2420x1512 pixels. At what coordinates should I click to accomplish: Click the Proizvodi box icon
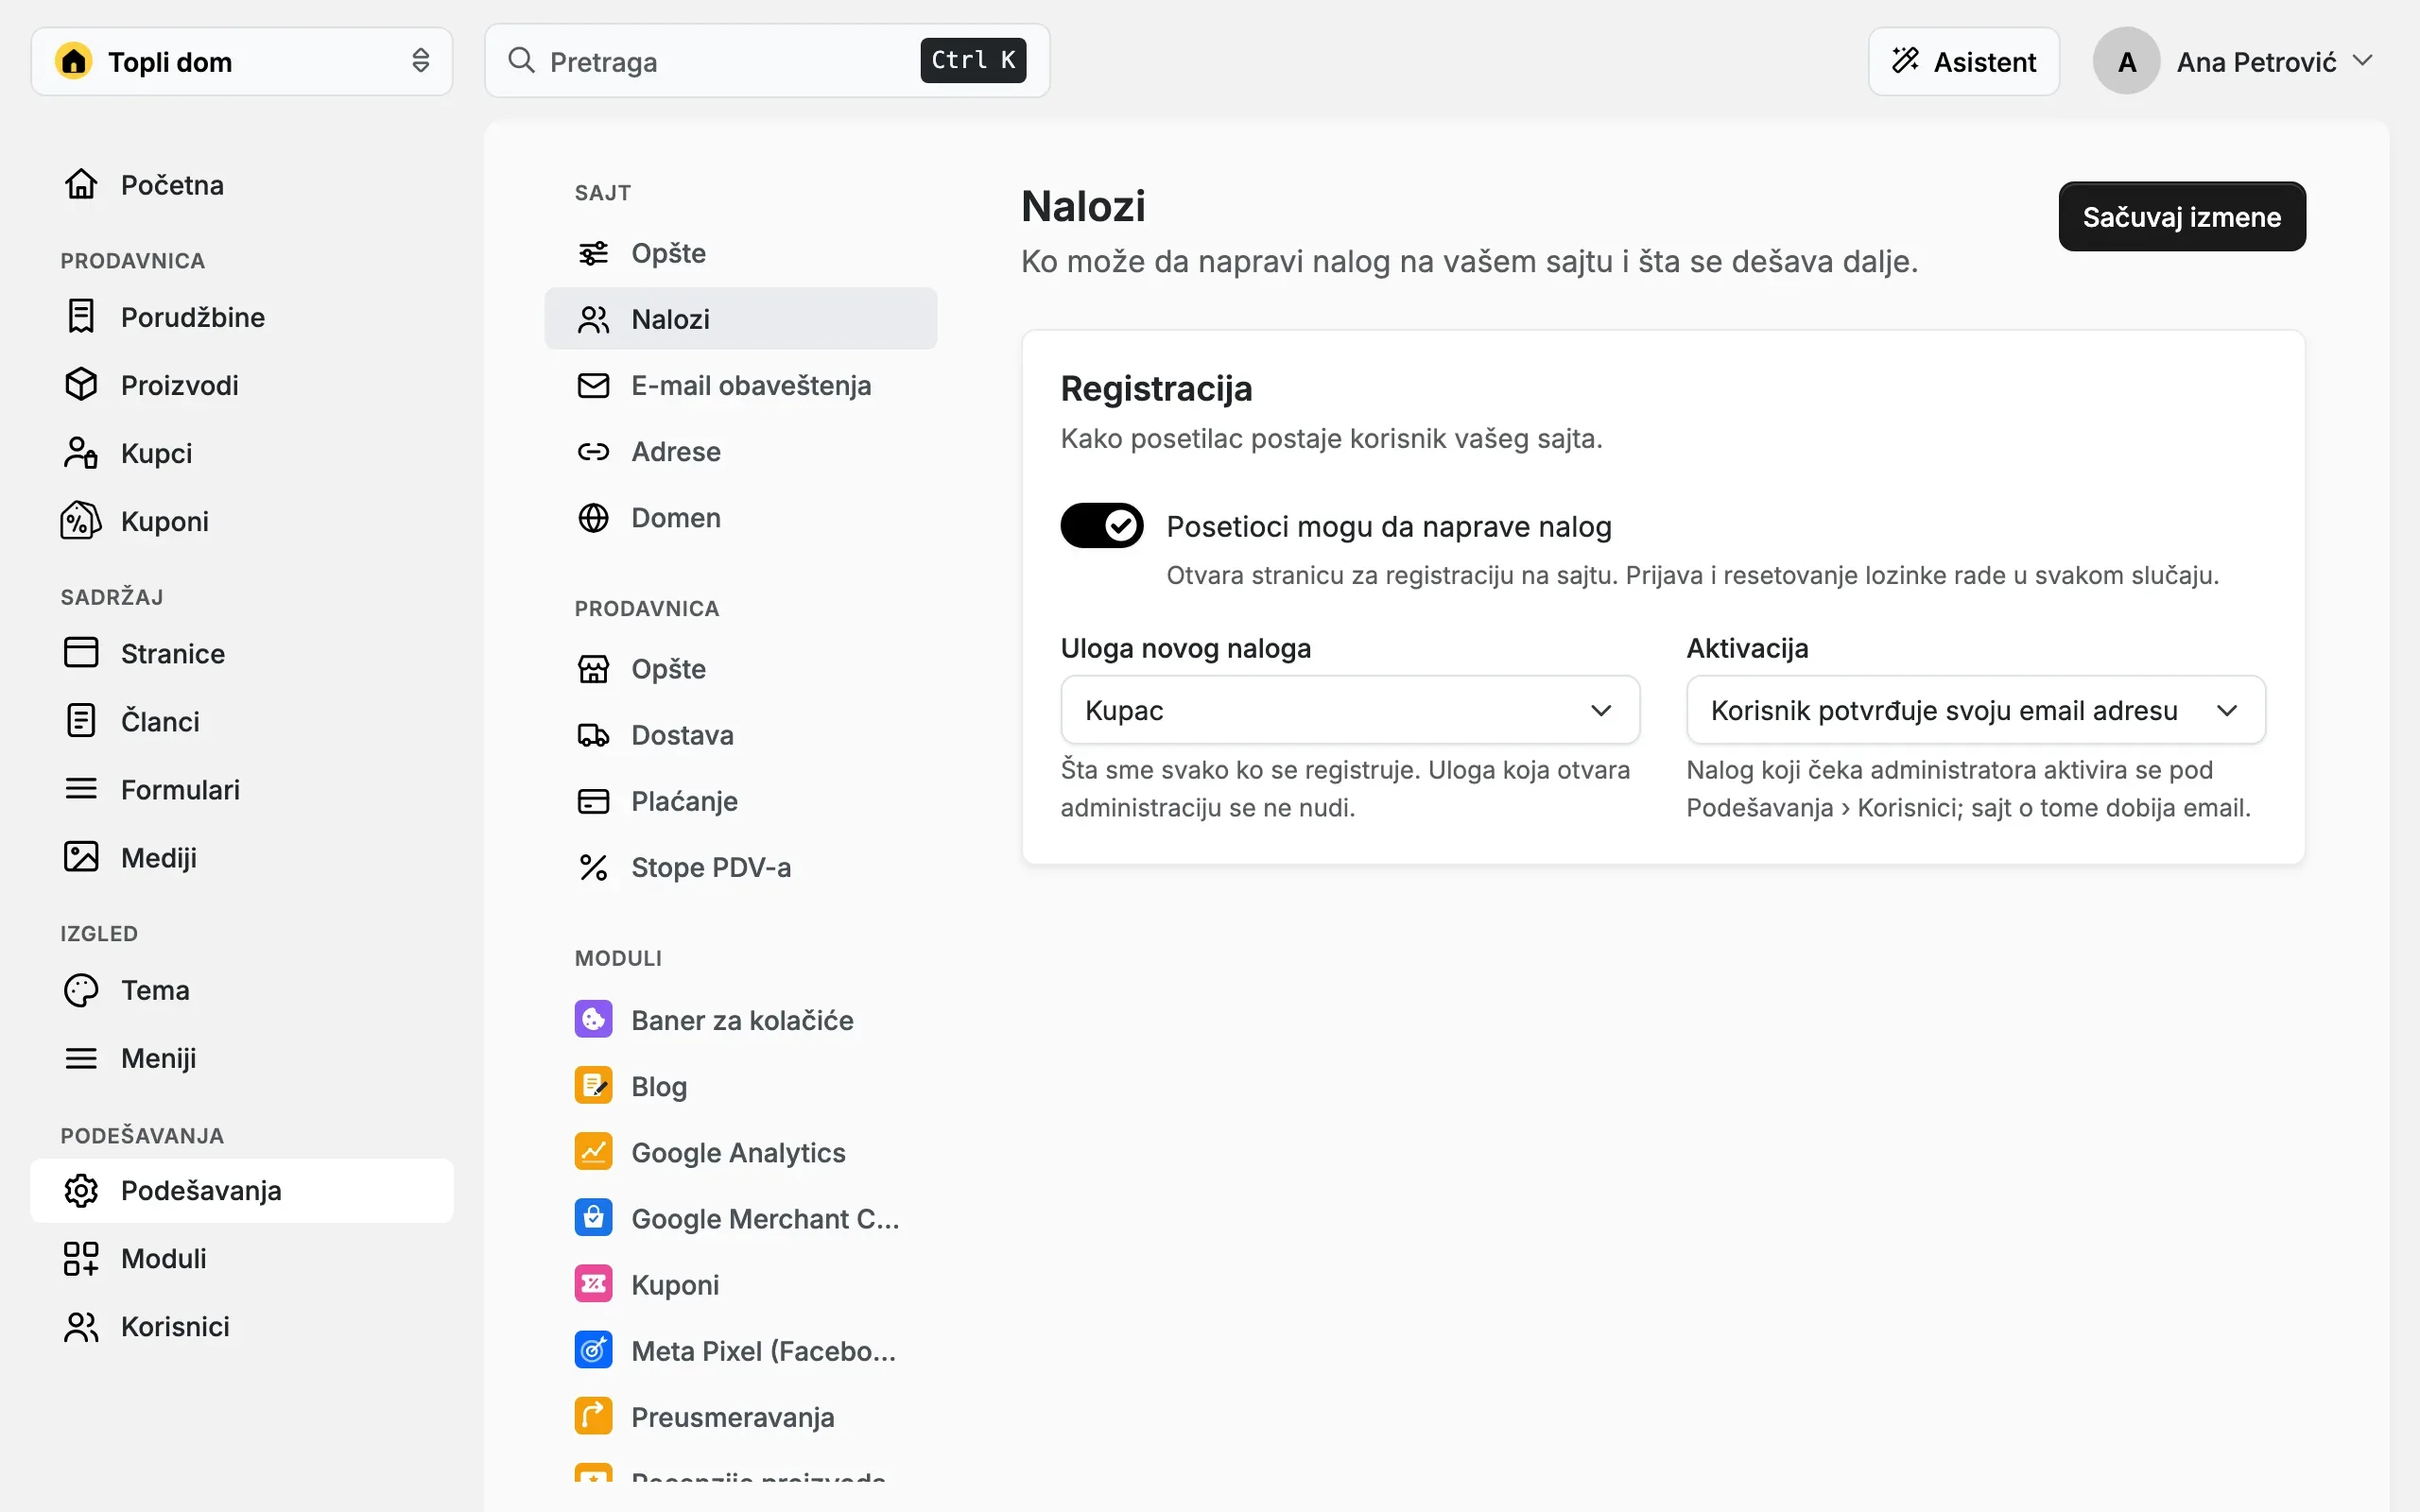pos(81,385)
